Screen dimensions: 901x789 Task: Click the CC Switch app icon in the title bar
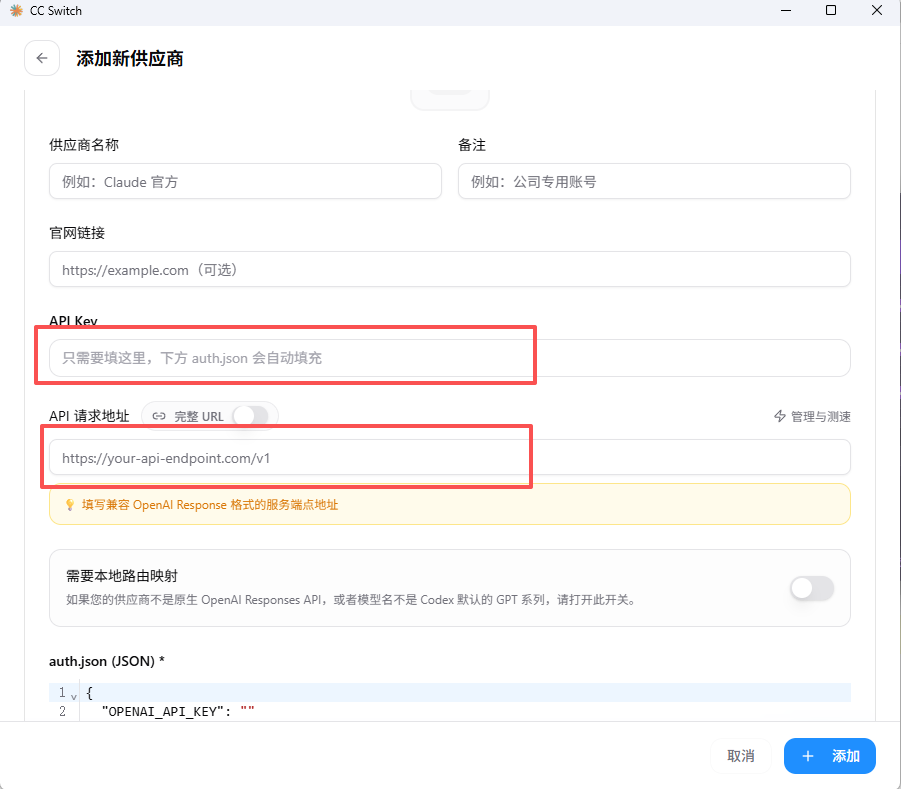pyautogui.click(x=17, y=10)
